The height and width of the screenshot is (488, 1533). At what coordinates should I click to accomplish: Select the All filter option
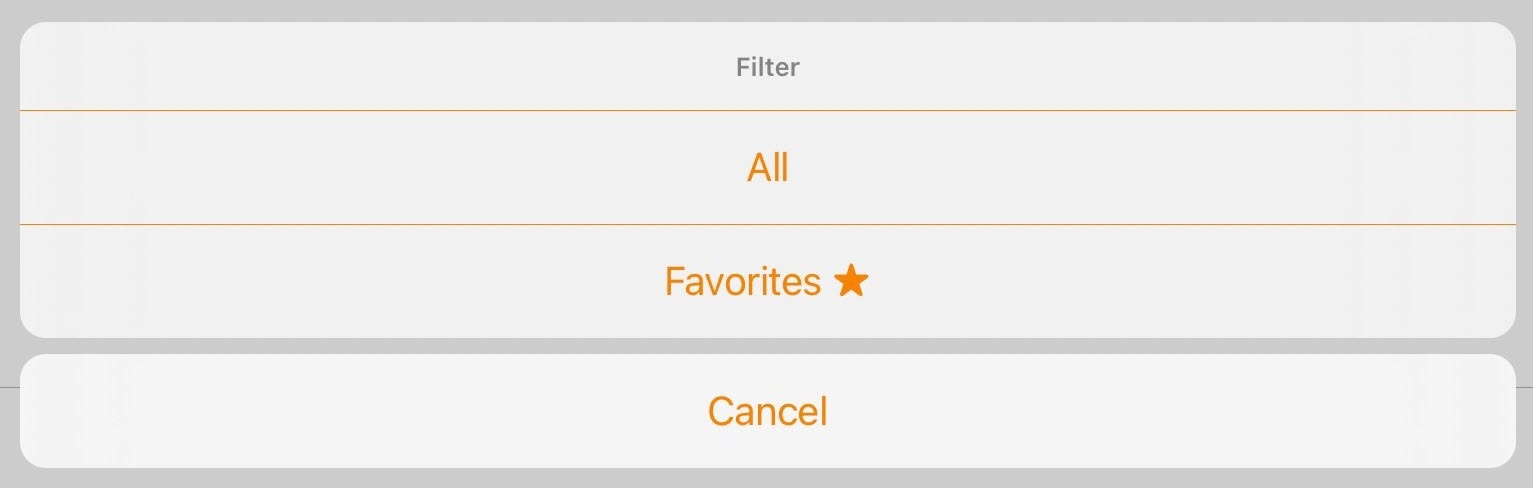tap(767, 168)
